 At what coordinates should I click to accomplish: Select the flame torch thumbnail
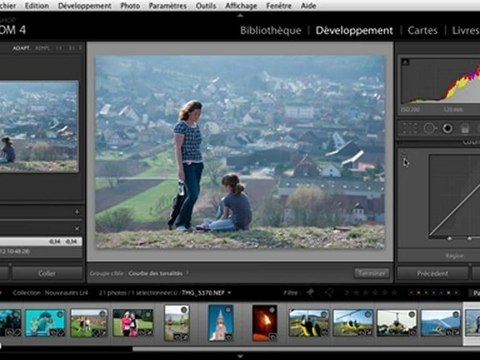264,323
